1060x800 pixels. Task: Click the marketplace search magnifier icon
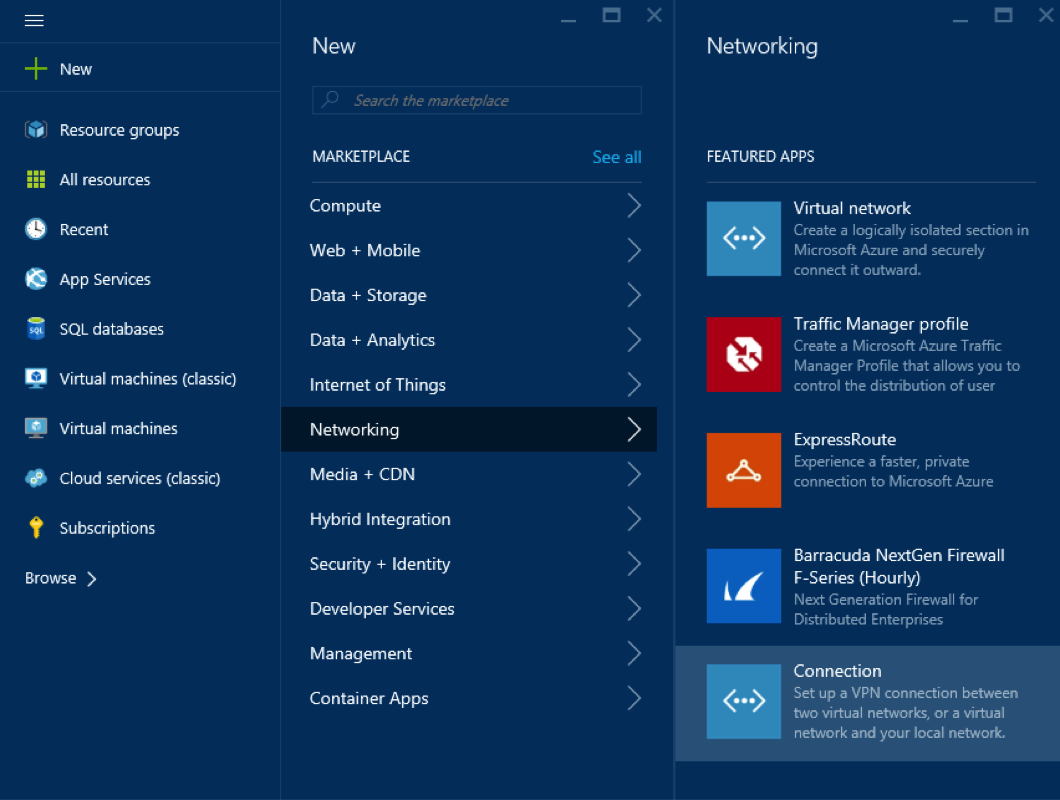[x=330, y=99]
